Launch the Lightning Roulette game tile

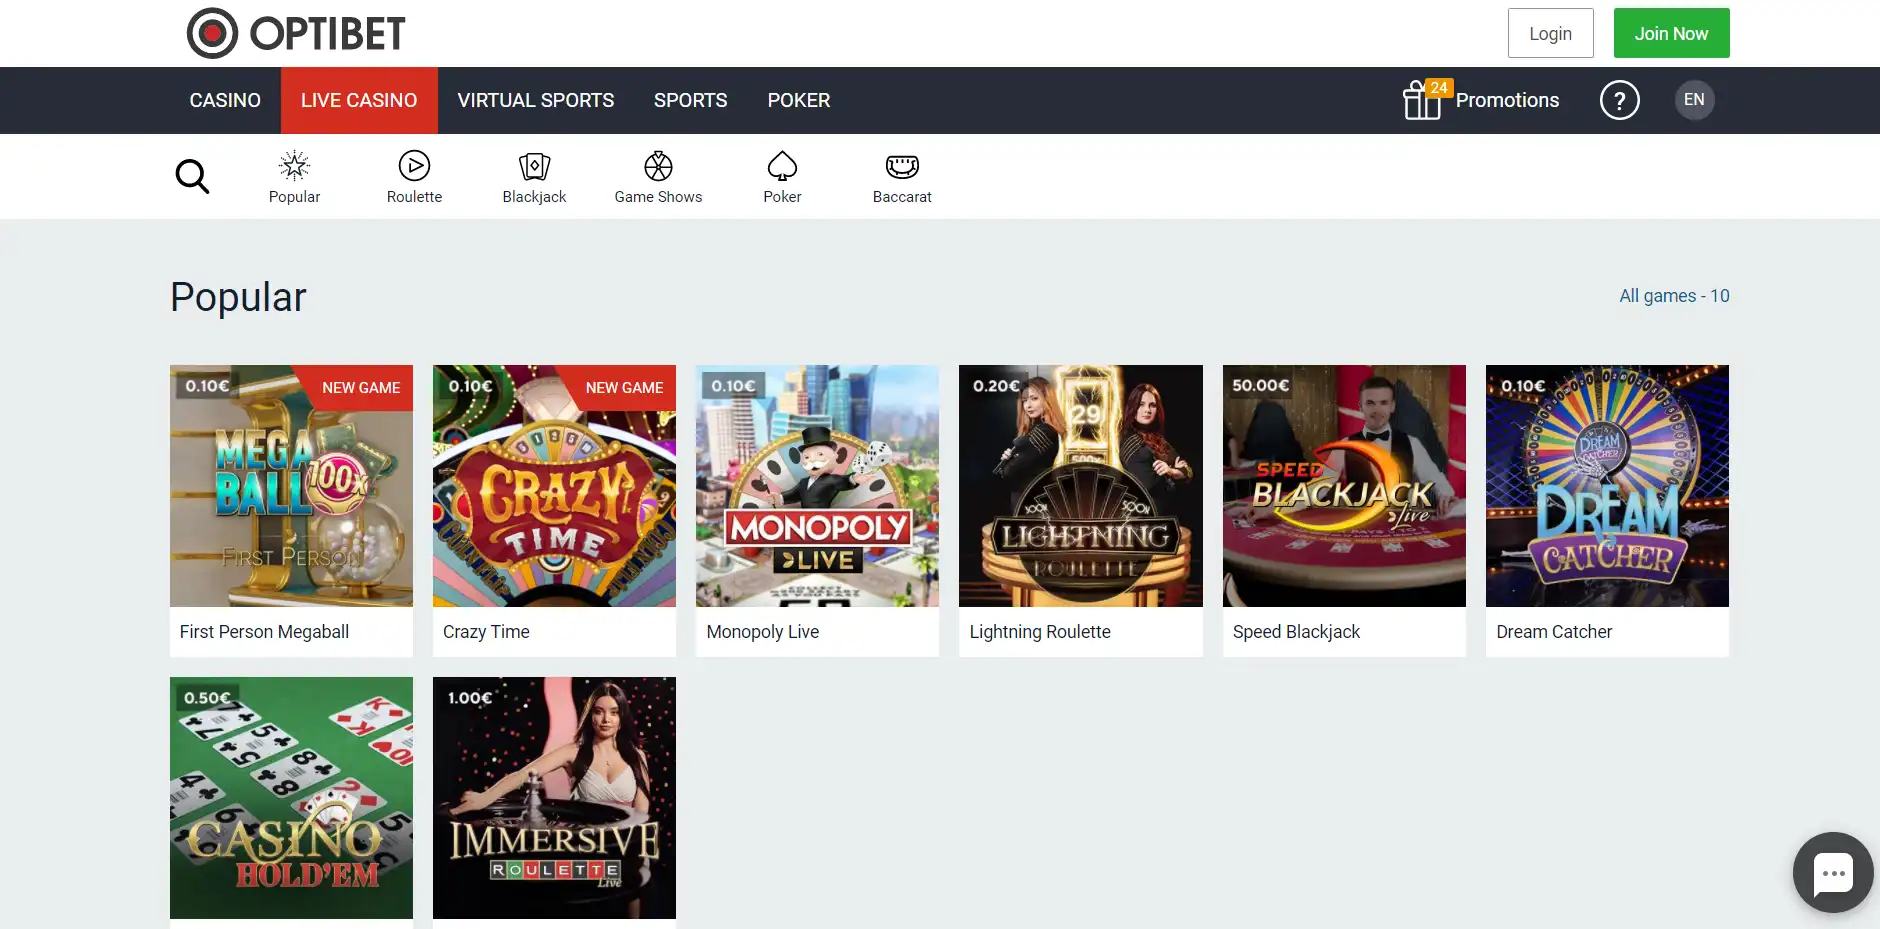point(1080,486)
